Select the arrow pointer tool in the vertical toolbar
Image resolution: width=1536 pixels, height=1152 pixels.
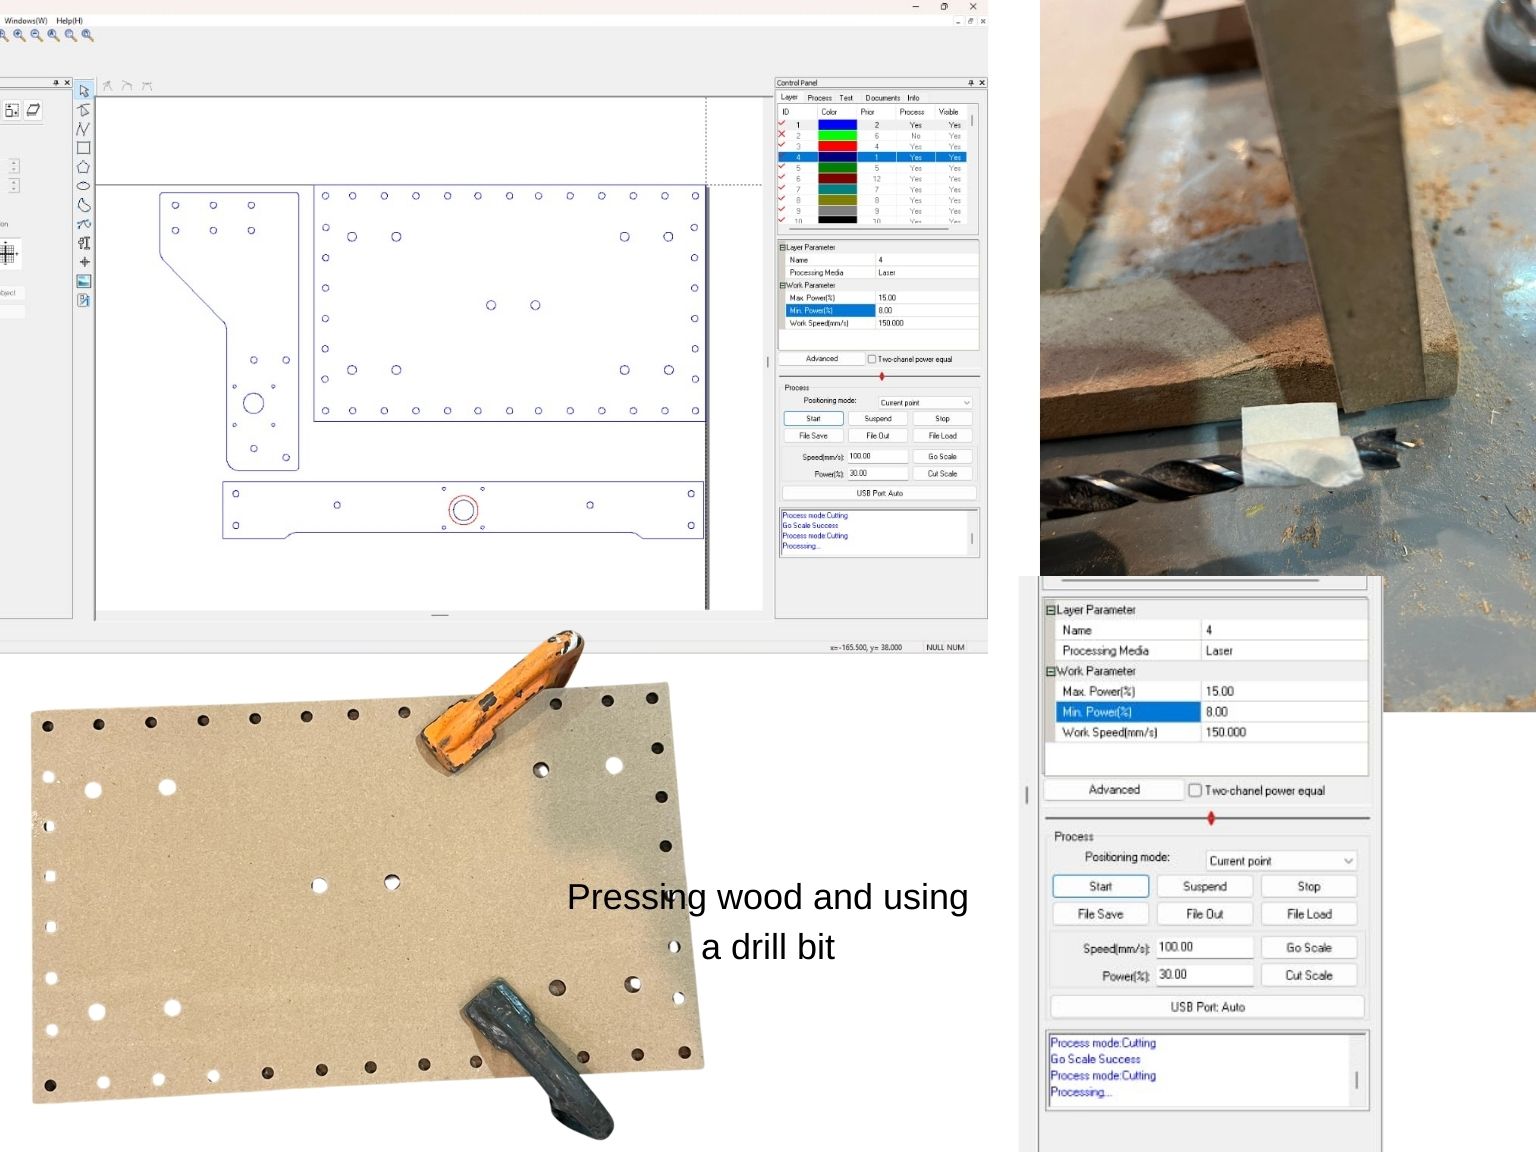pos(84,91)
